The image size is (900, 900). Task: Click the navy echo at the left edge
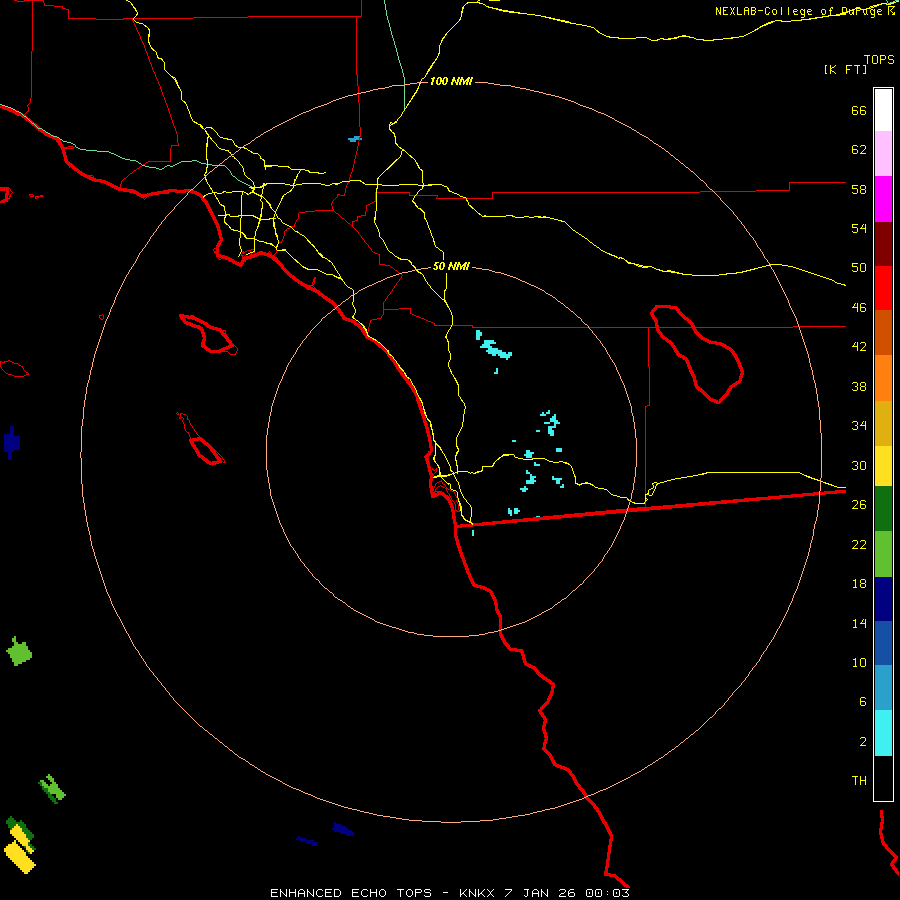pyautogui.click(x=11, y=443)
